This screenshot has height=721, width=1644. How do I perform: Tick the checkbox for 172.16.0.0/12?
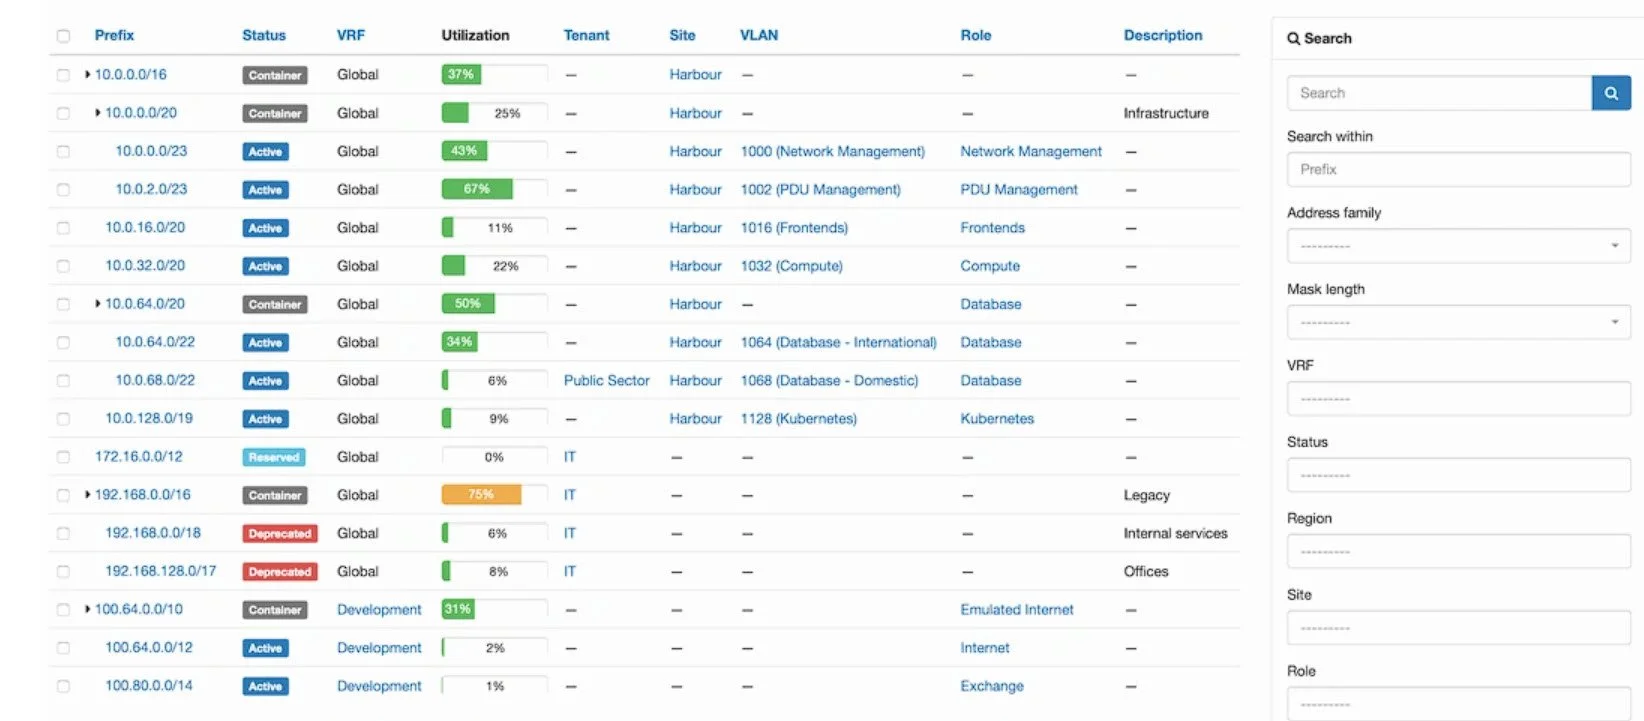63,457
